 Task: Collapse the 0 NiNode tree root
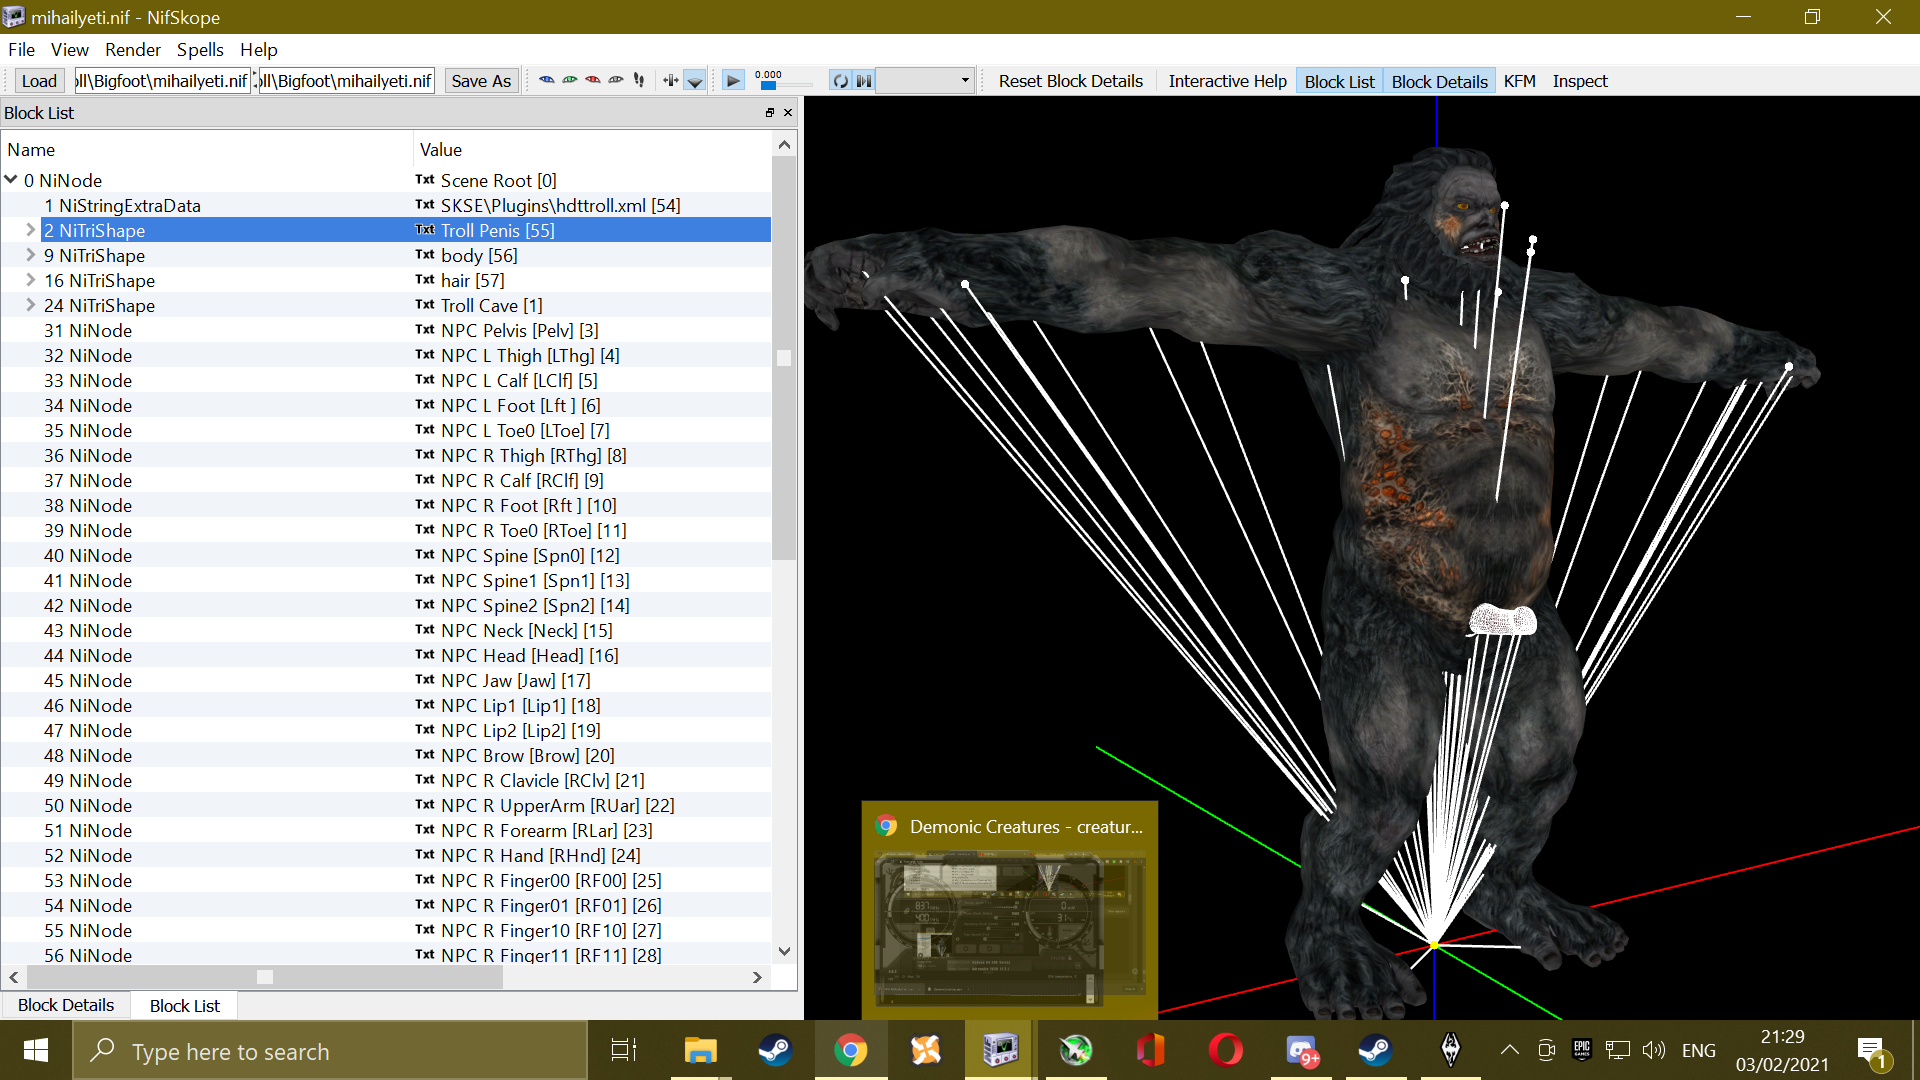tap(11, 180)
